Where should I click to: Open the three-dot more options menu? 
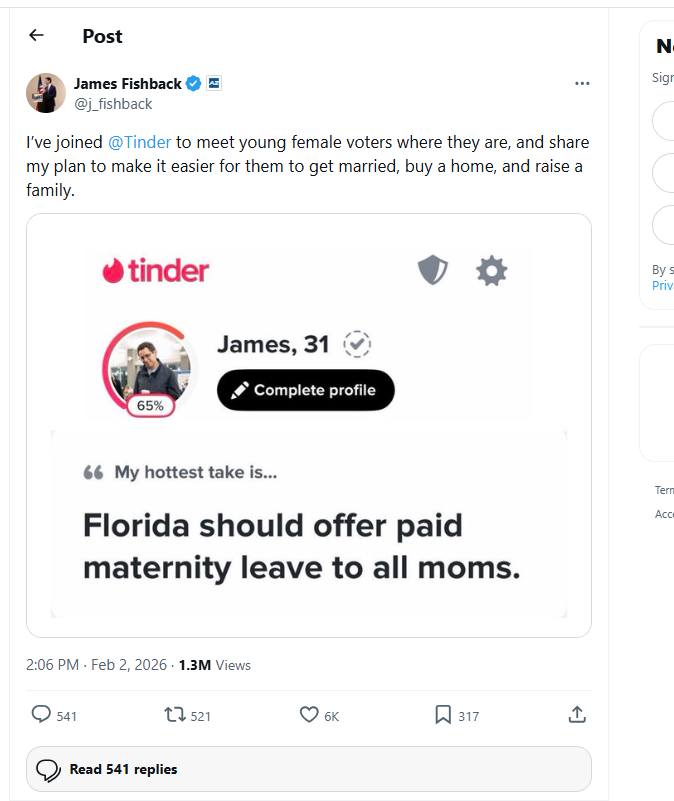(x=582, y=84)
